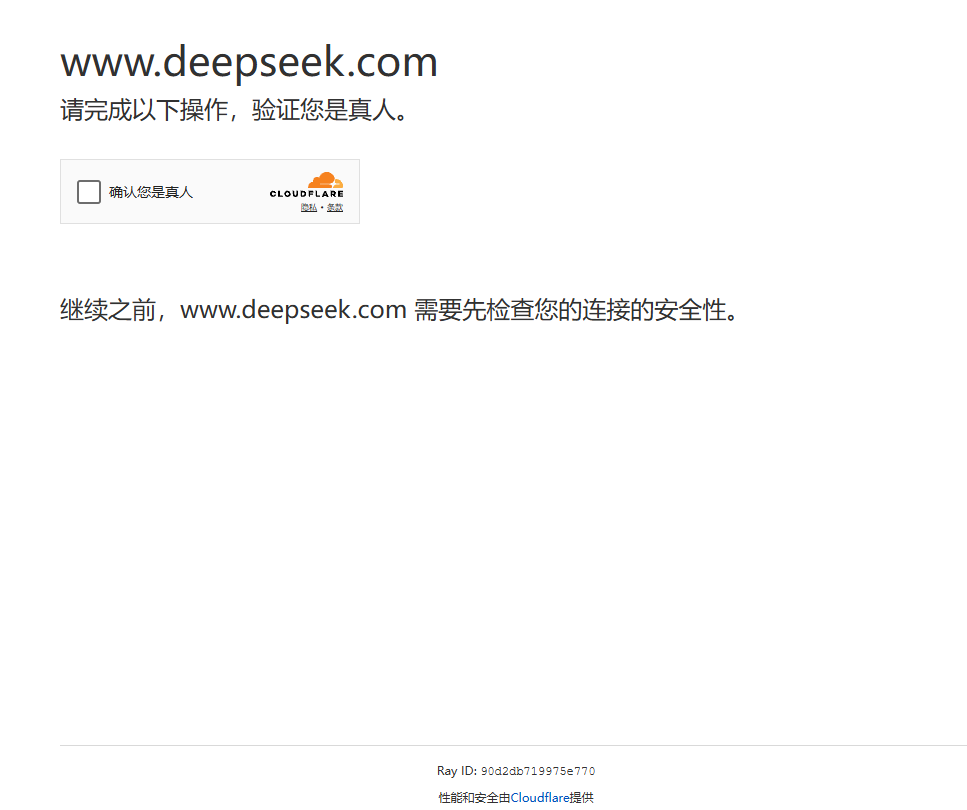Click the CLOUDFLARE wordmark text

click(x=307, y=194)
